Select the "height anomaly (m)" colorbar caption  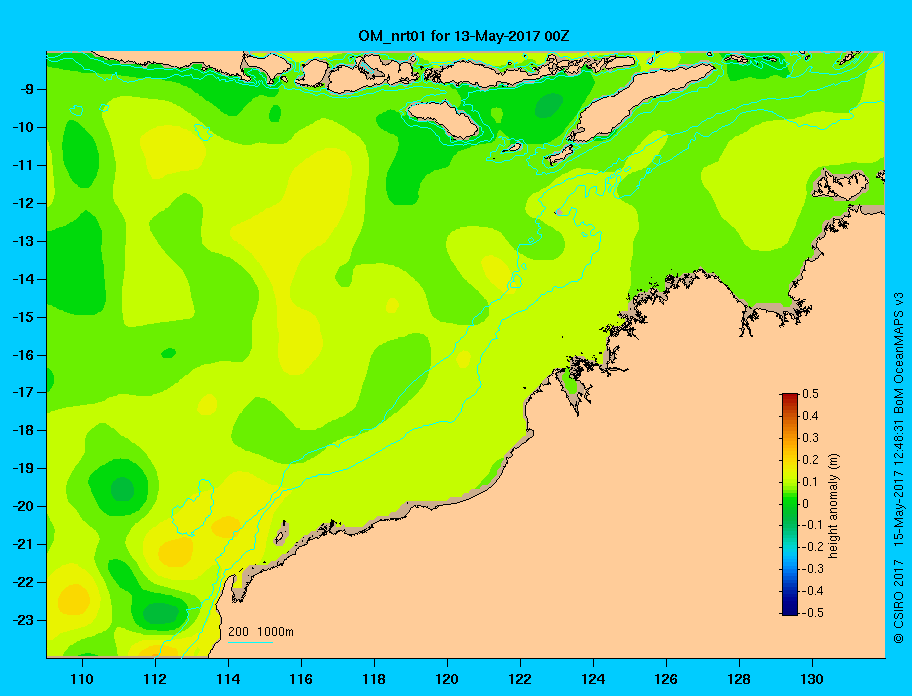(833, 506)
